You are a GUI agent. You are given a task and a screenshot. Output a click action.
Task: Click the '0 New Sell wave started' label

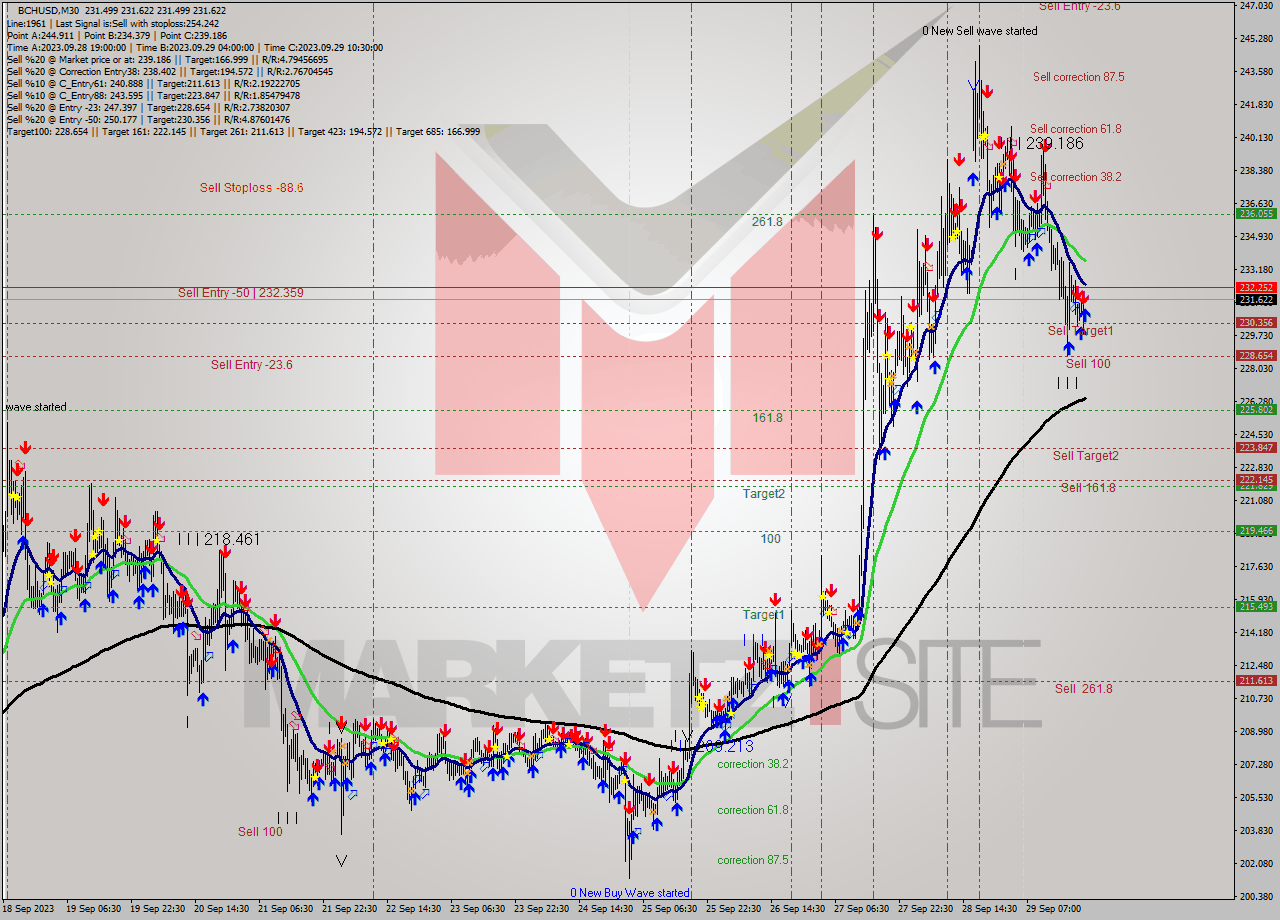click(980, 31)
